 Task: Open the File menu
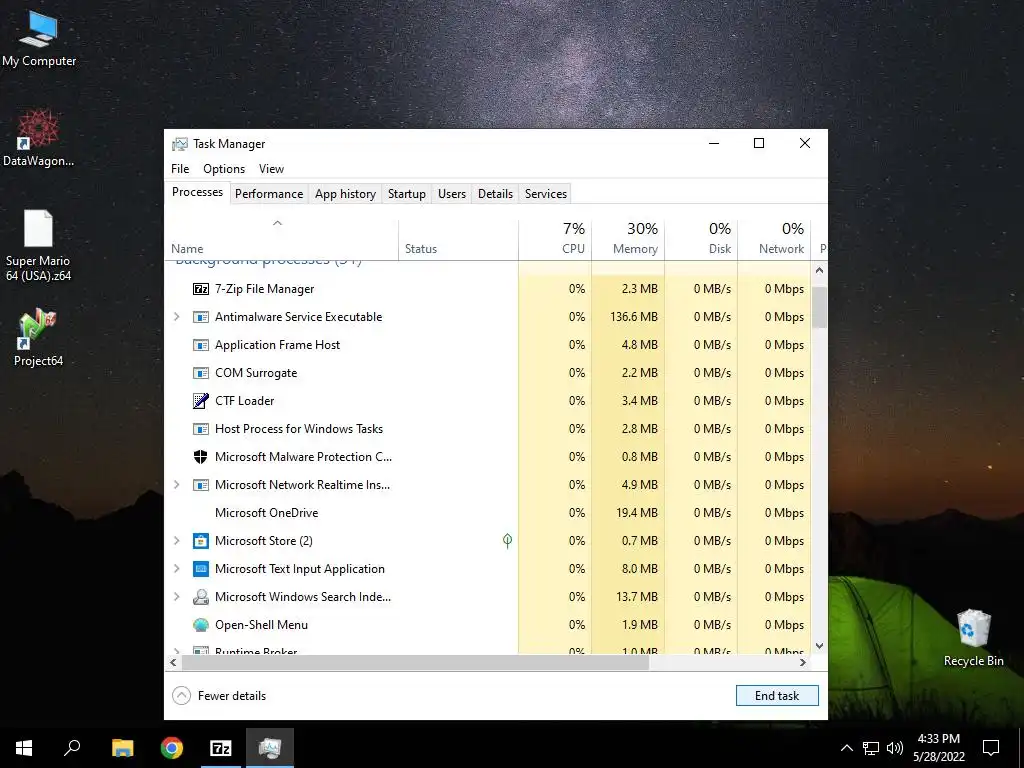click(x=180, y=168)
